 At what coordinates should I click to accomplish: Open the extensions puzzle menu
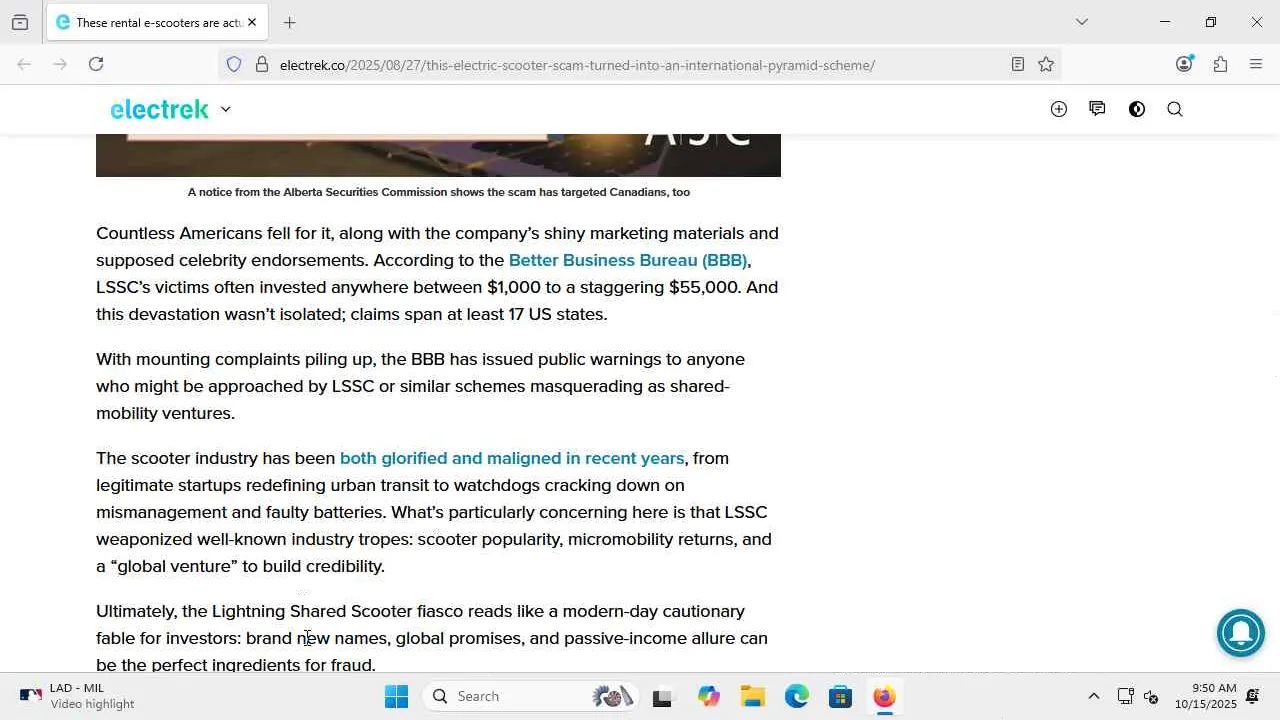1220,64
